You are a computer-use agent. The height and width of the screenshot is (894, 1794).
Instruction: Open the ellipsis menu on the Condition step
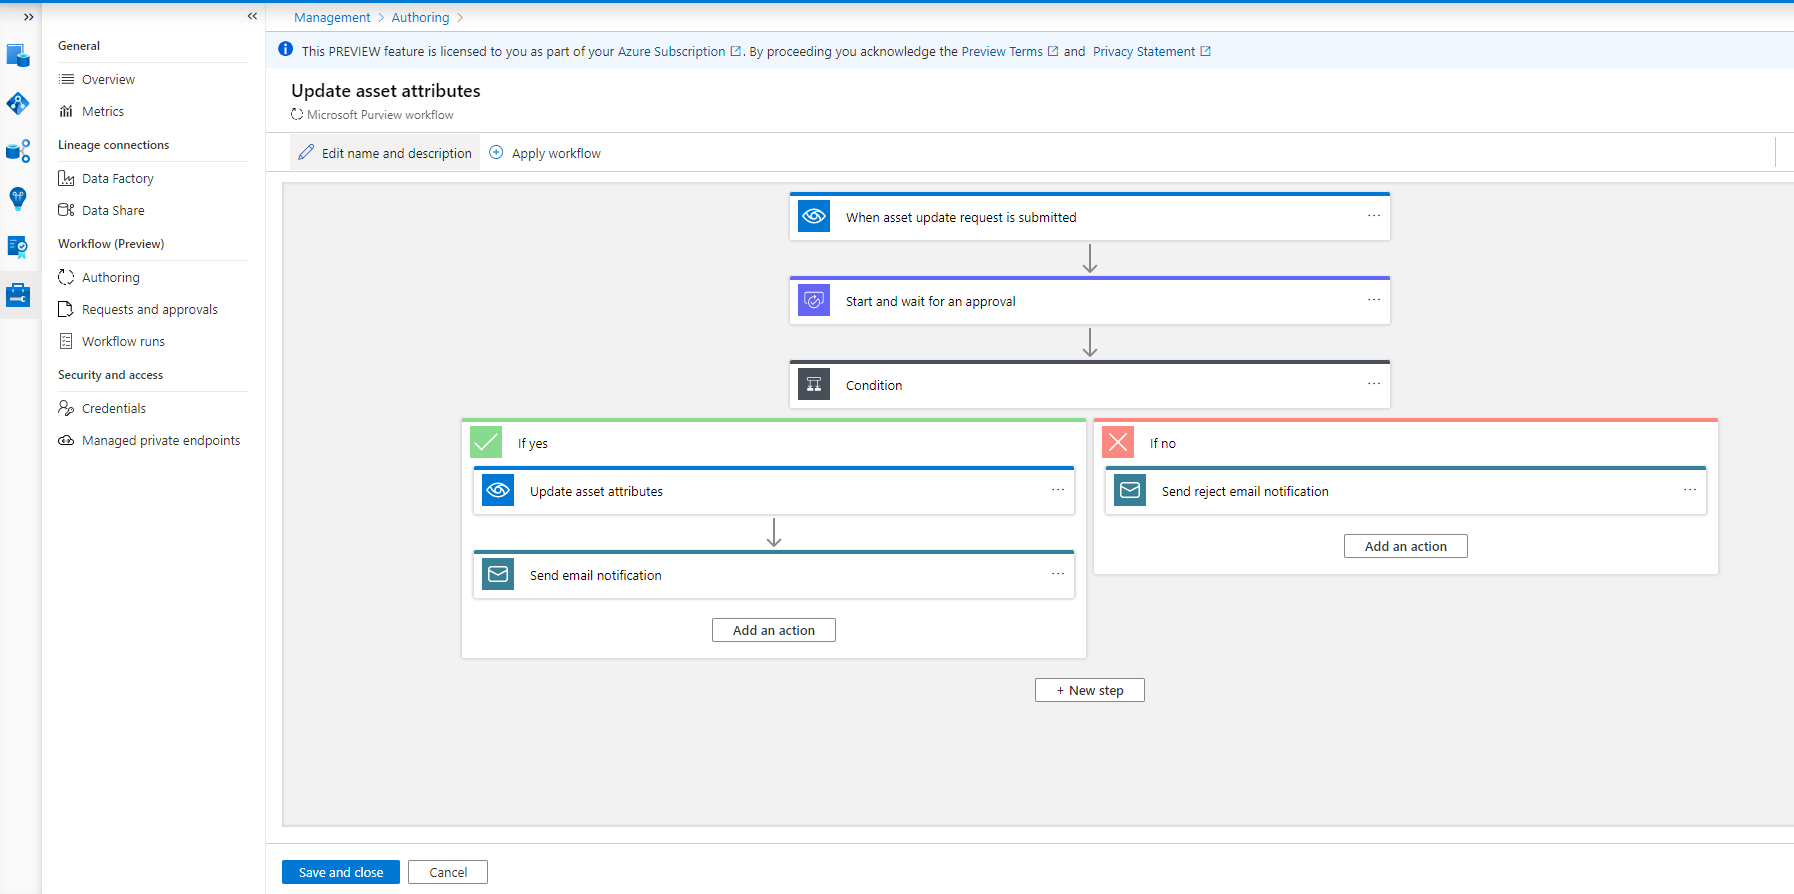[1374, 384]
